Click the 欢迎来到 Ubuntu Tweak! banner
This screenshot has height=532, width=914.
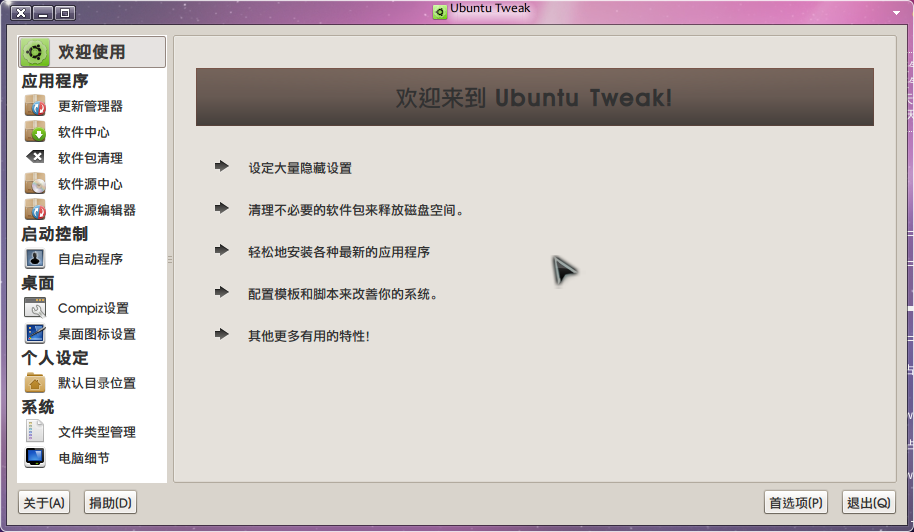pos(535,97)
